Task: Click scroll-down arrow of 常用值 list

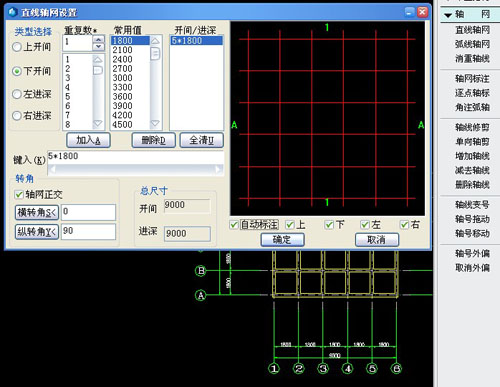Action: pos(155,123)
